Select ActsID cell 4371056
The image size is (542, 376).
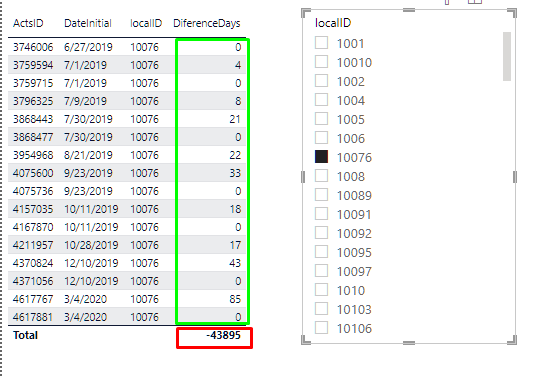33,281
